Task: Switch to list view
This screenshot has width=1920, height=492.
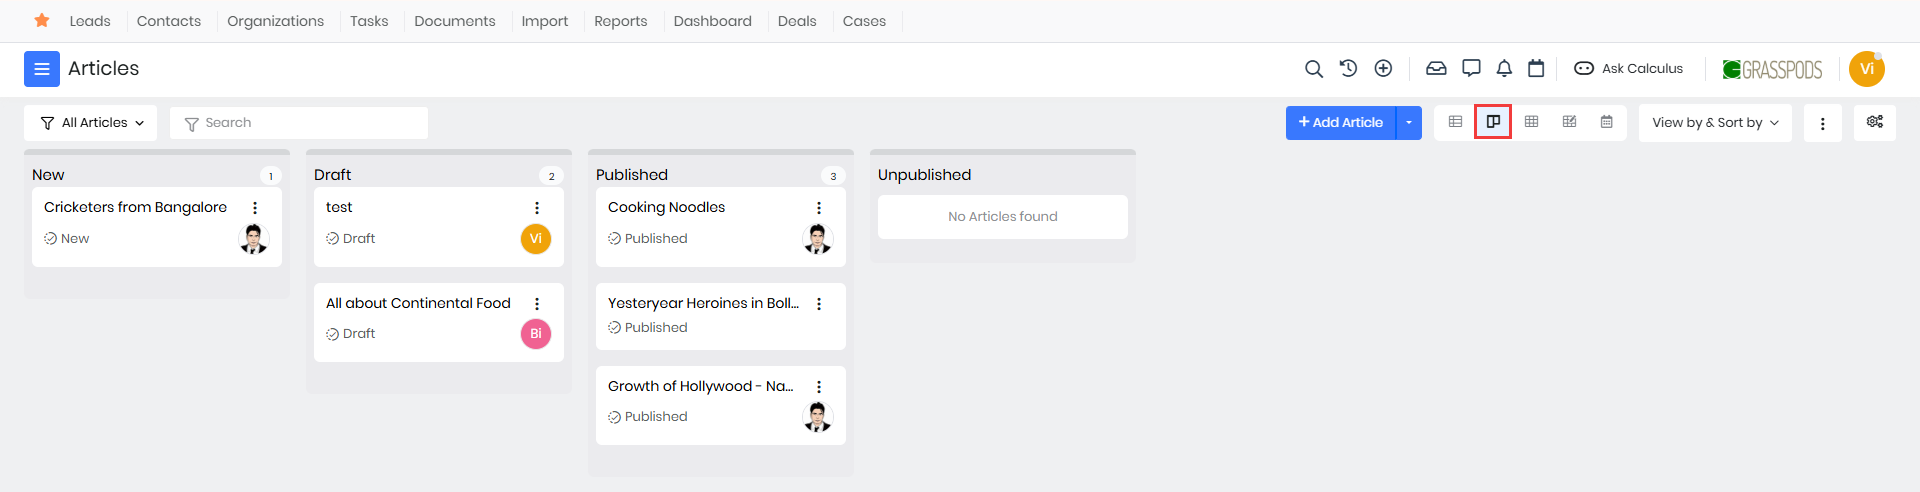Action: click(x=1455, y=122)
